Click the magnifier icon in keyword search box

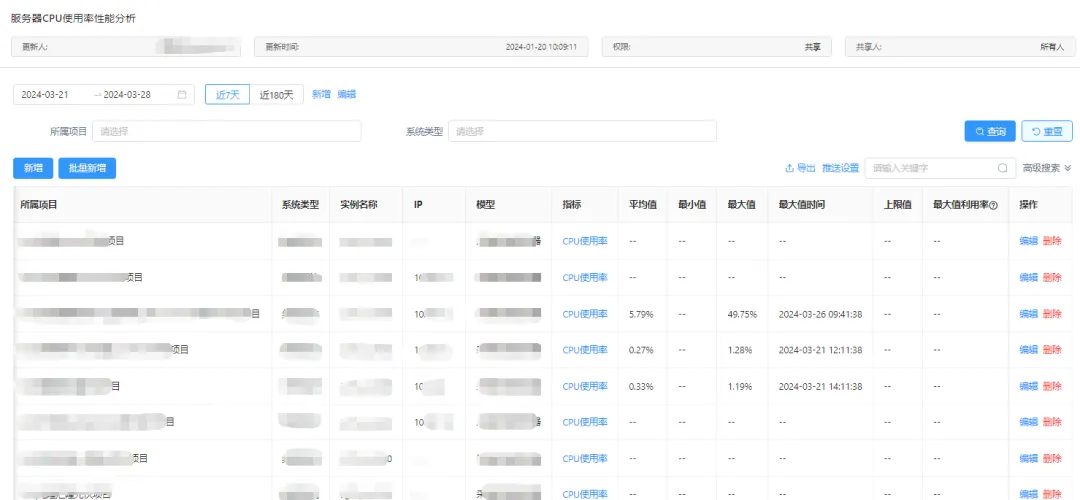(1003, 168)
